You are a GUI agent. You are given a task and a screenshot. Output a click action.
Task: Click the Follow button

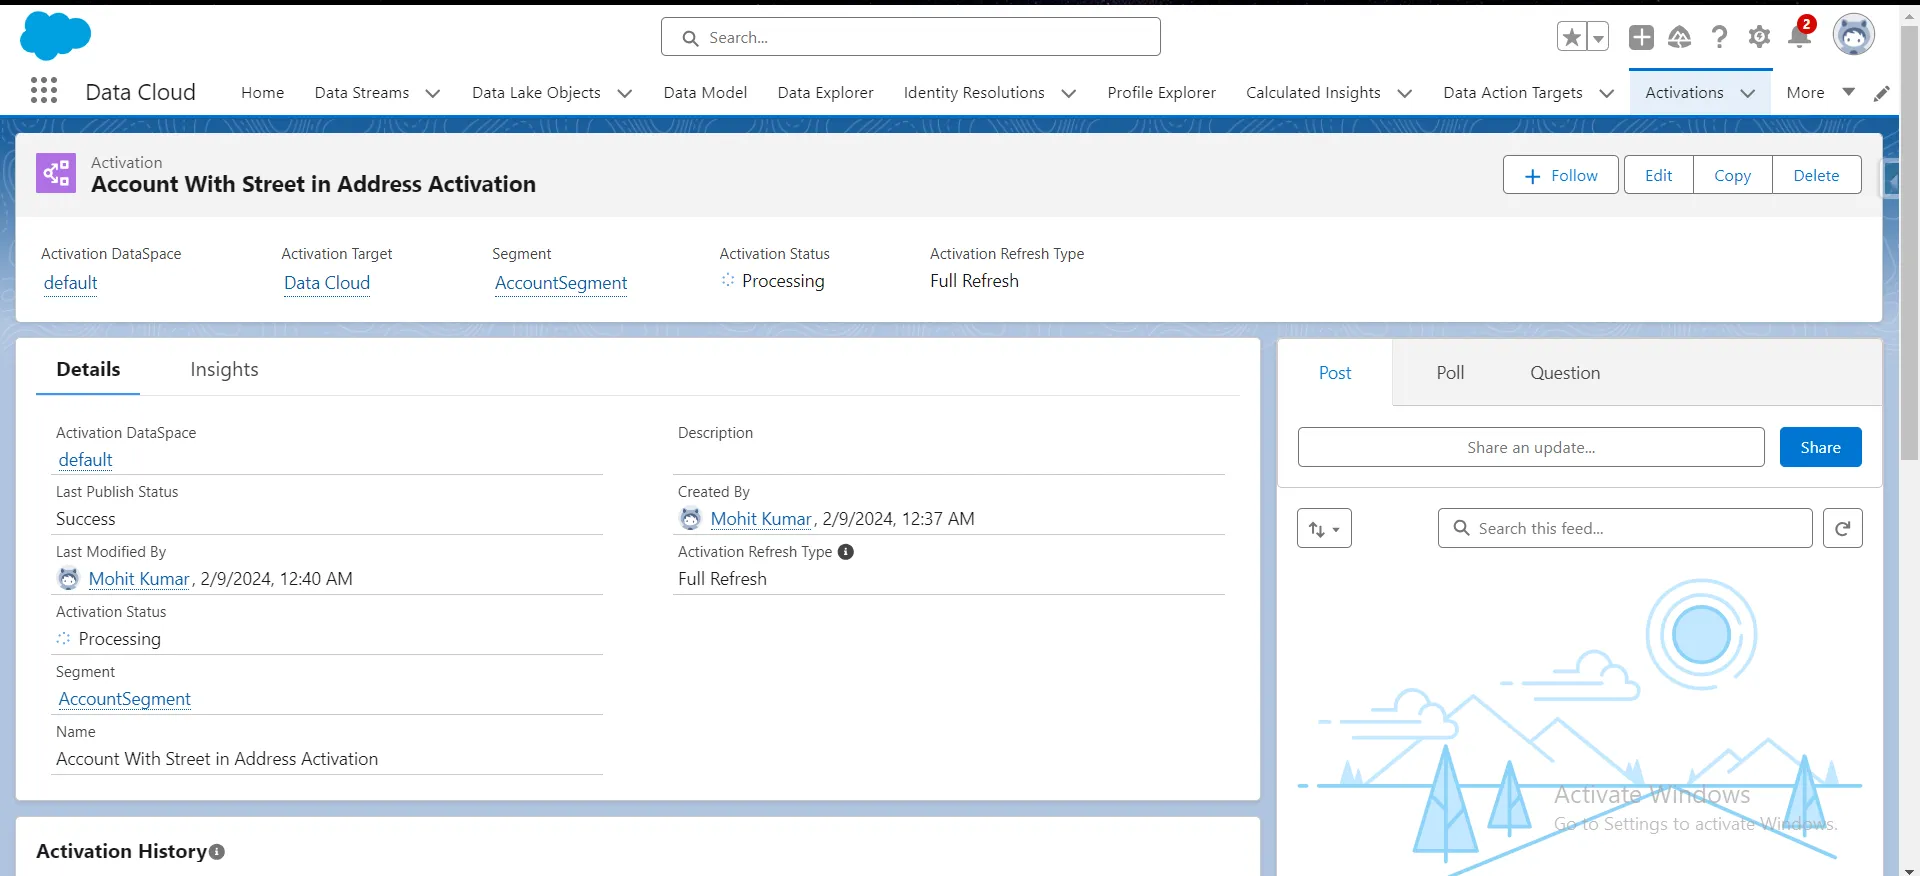click(1560, 175)
